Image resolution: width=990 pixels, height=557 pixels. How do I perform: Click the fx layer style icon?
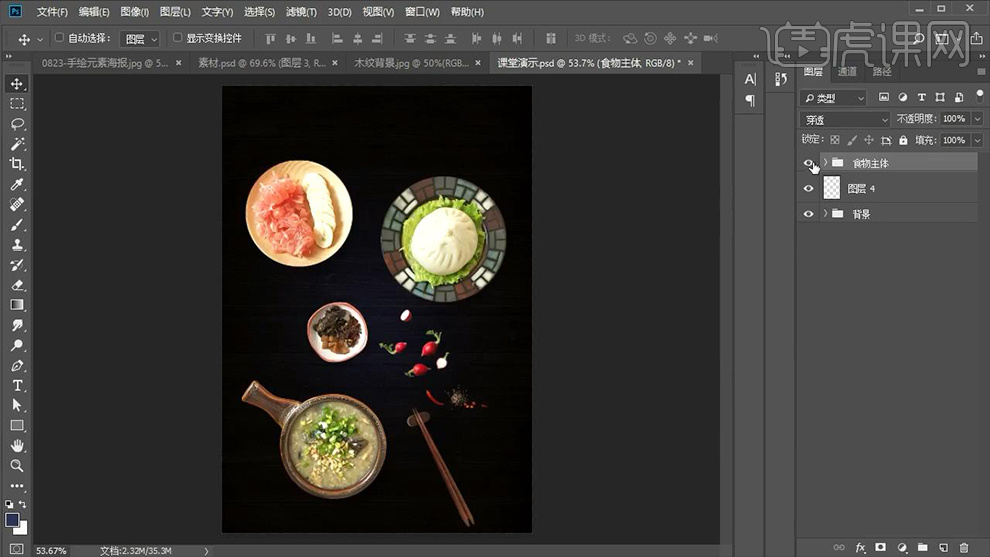point(860,548)
